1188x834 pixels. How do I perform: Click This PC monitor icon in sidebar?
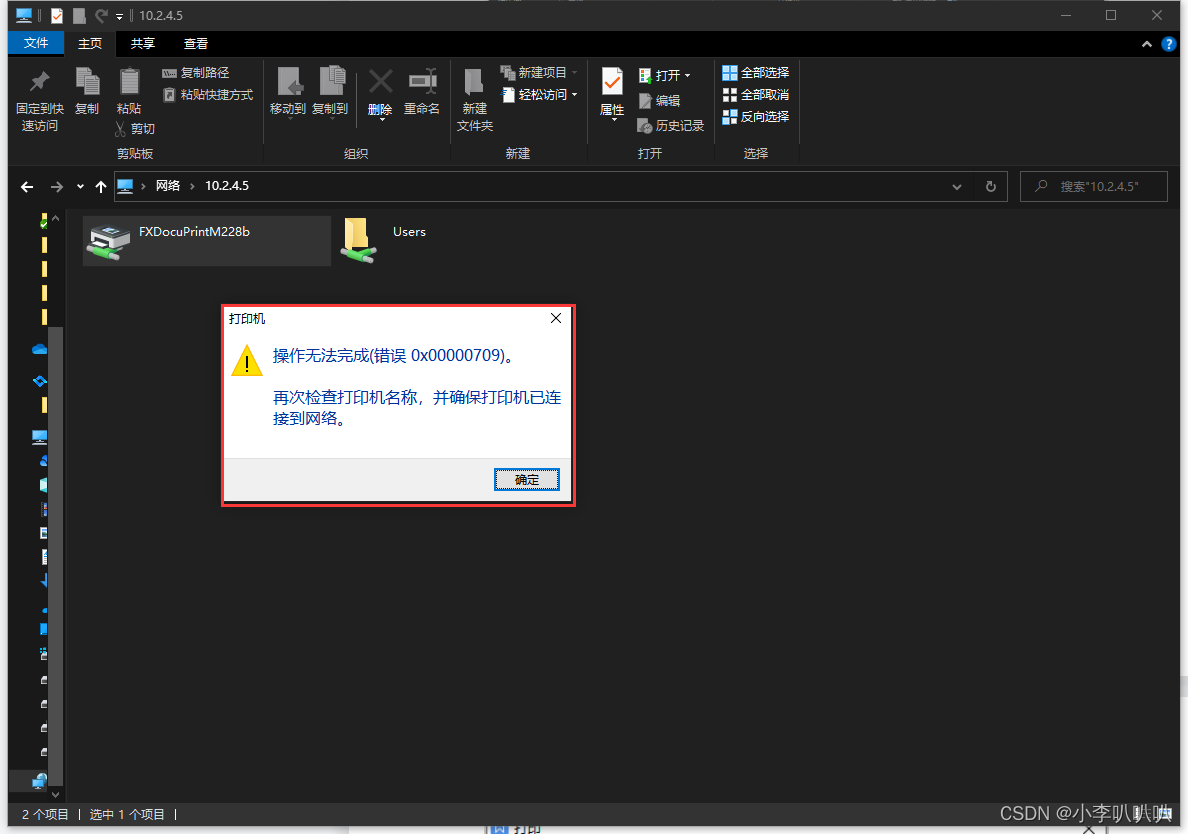point(39,437)
